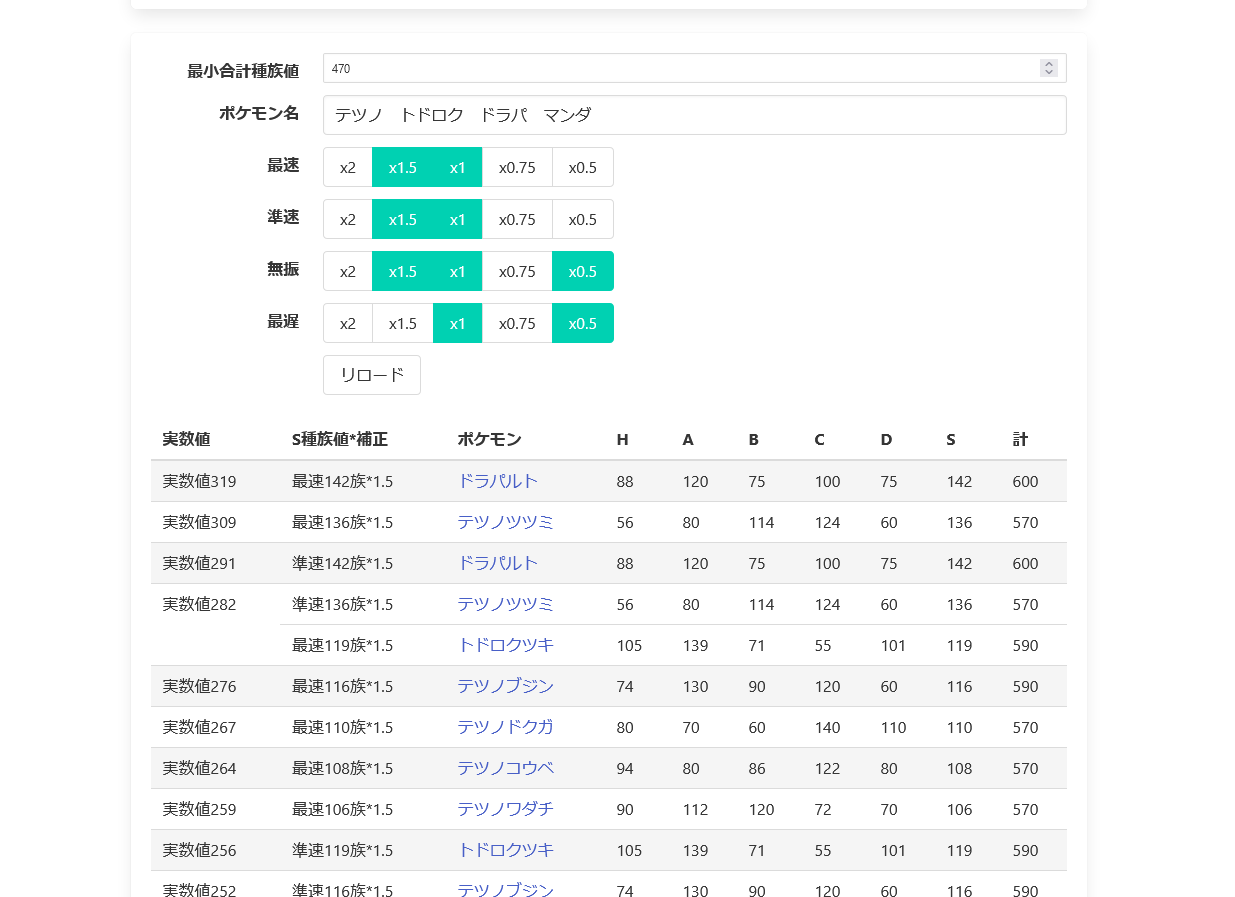Open ドラパルト link in 実数値291 row
Screen dimensions: 1235x897
click(498, 563)
